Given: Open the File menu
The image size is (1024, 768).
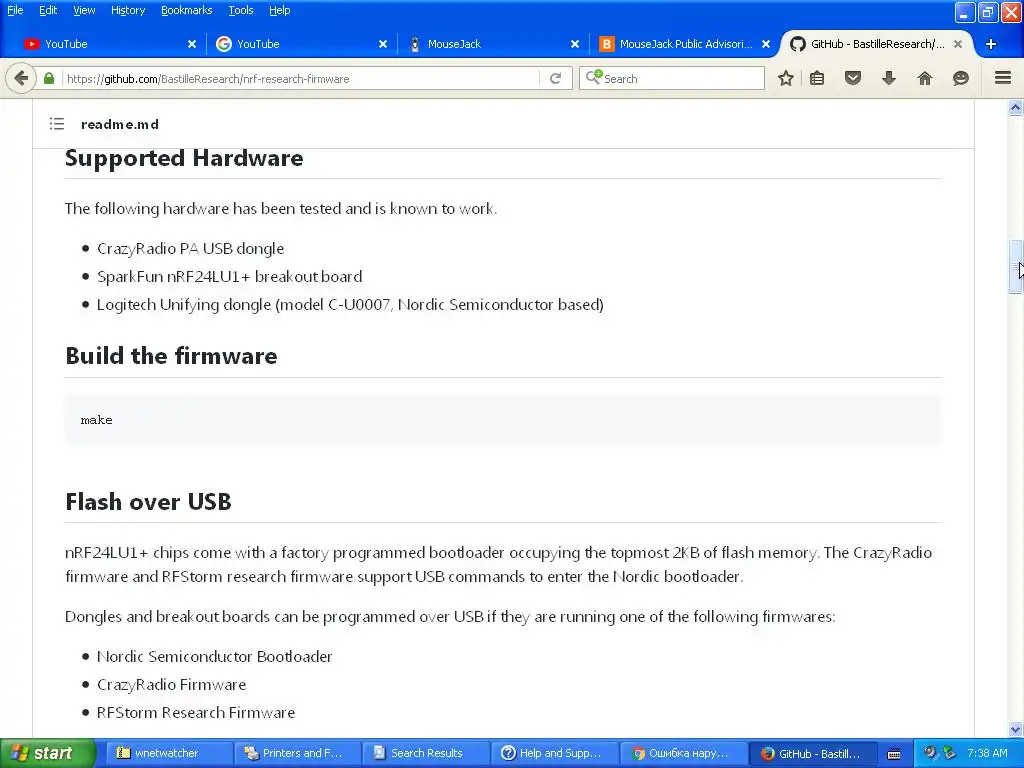Looking at the screenshot, I should (15, 10).
